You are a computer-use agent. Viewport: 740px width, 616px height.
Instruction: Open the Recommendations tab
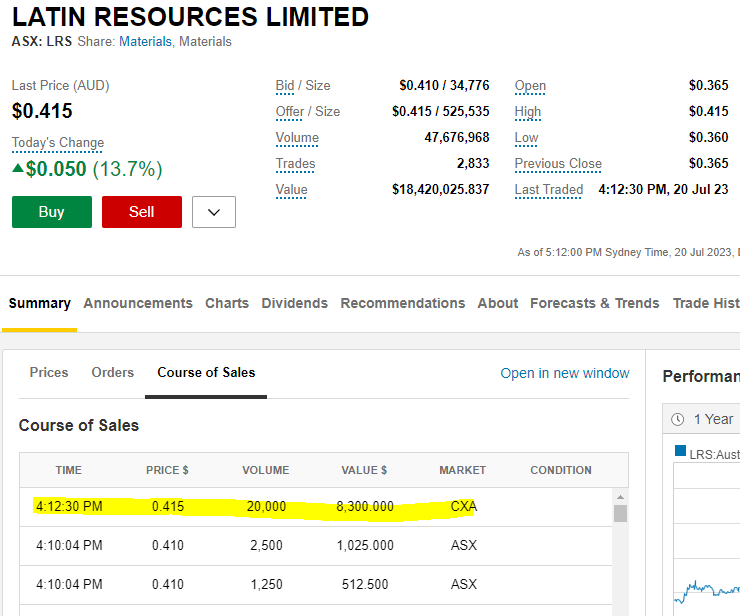(x=403, y=303)
